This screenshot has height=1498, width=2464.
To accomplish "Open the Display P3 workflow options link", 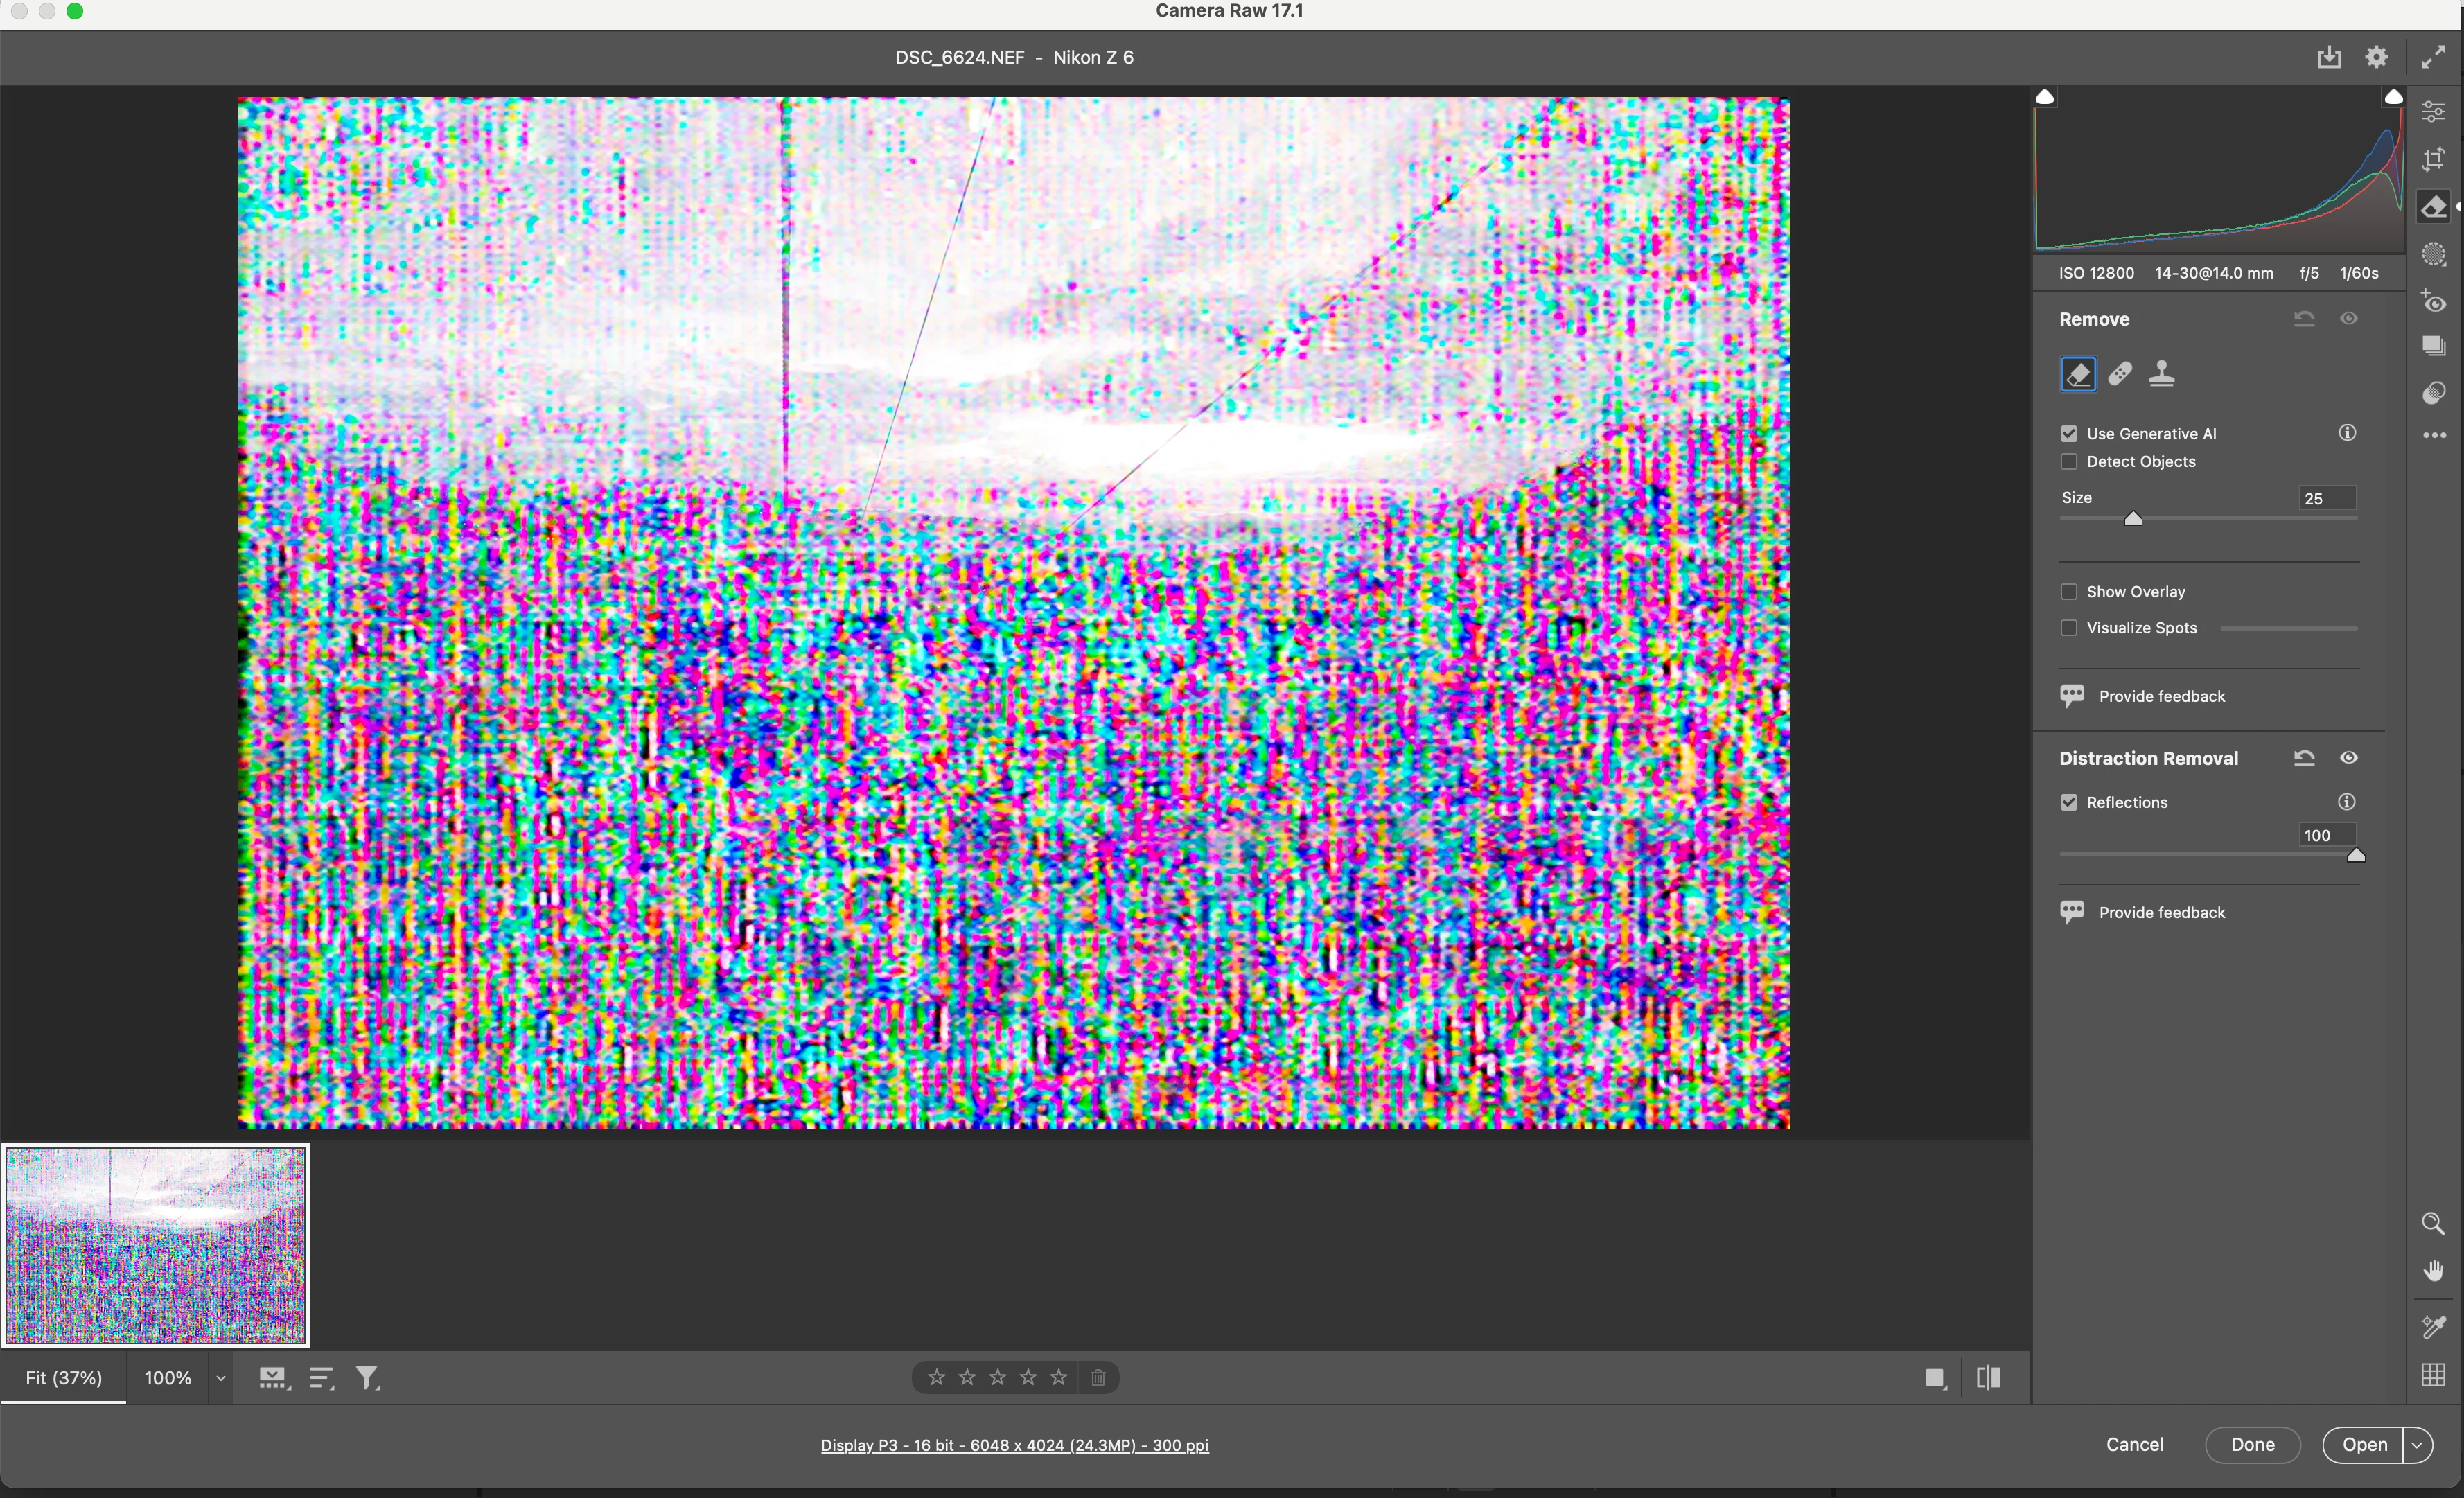I will tap(1014, 1445).
